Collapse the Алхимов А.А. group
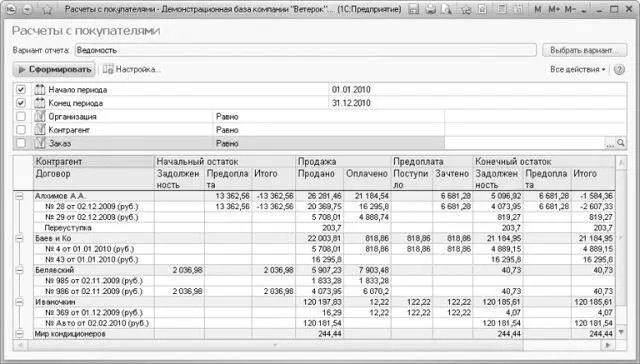 click(19, 196)
